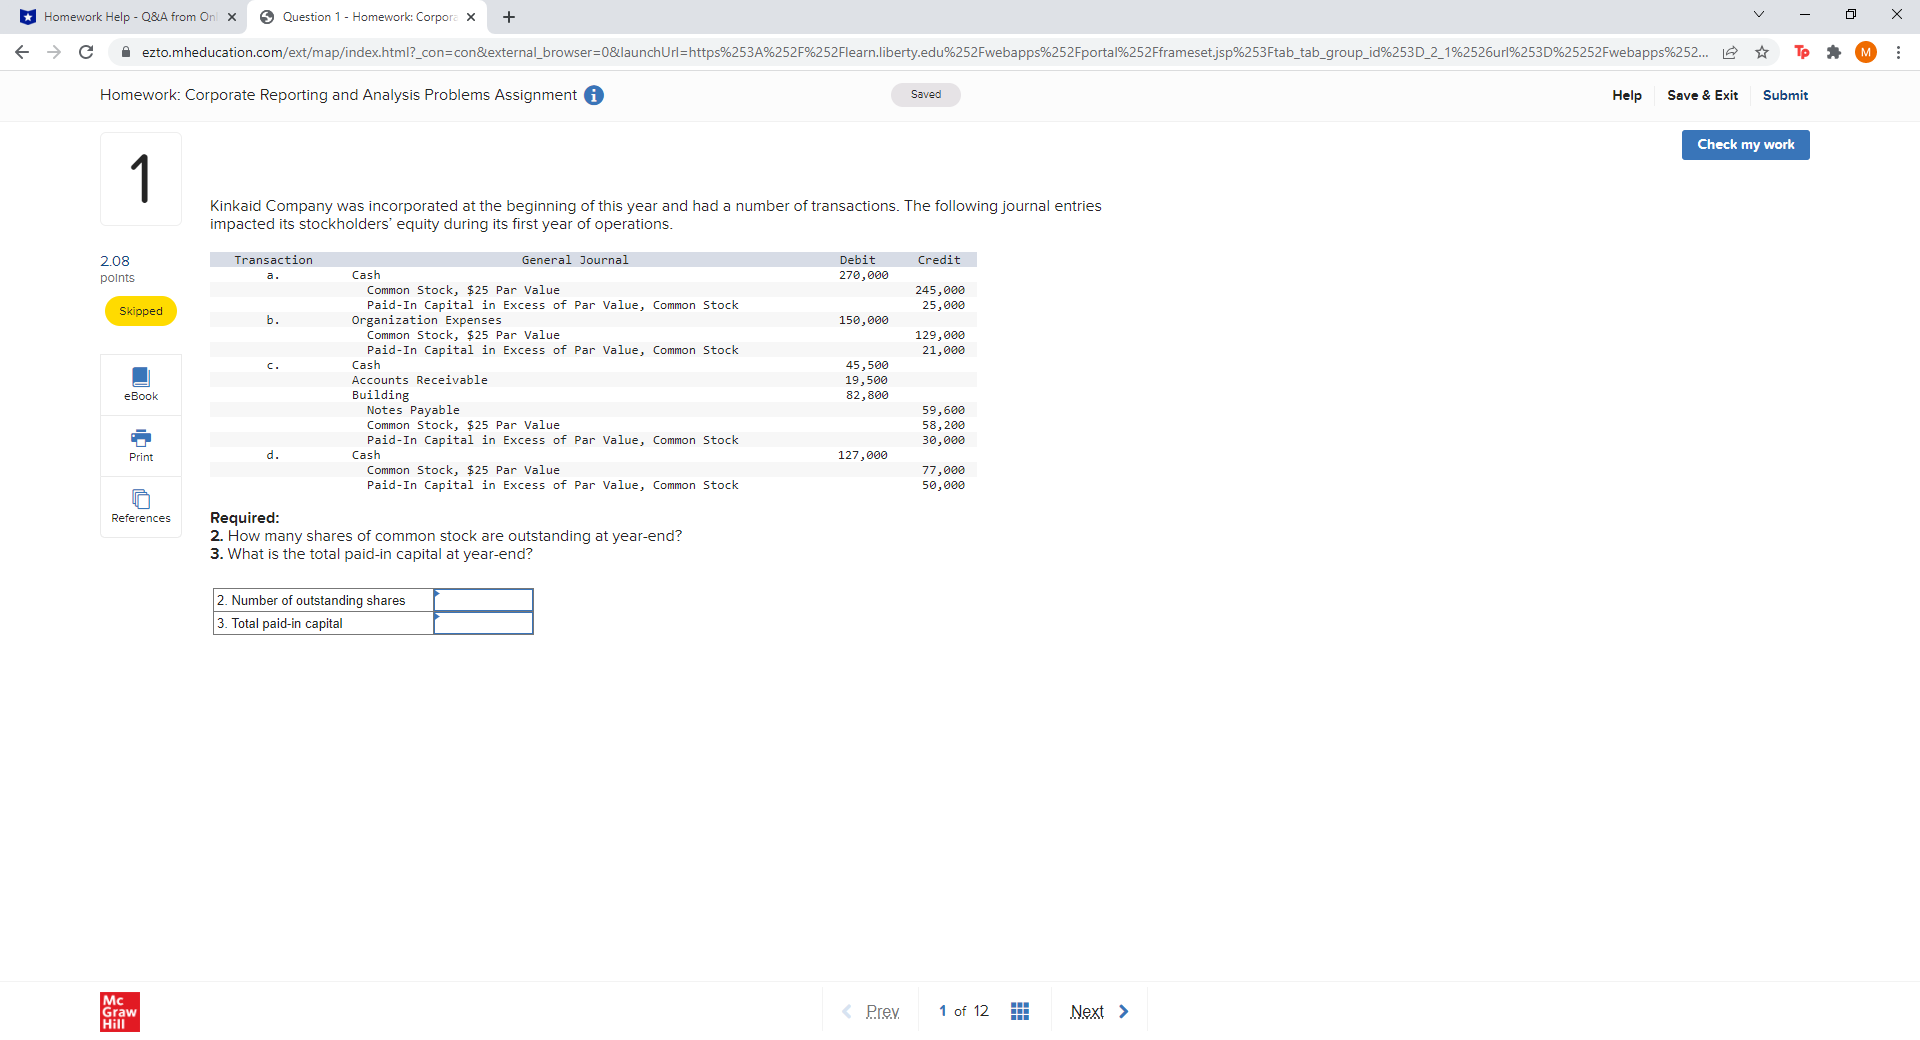Minimize the browser window
The width and height of the screenshot is (1920, 1040).
pos(1805,14)
